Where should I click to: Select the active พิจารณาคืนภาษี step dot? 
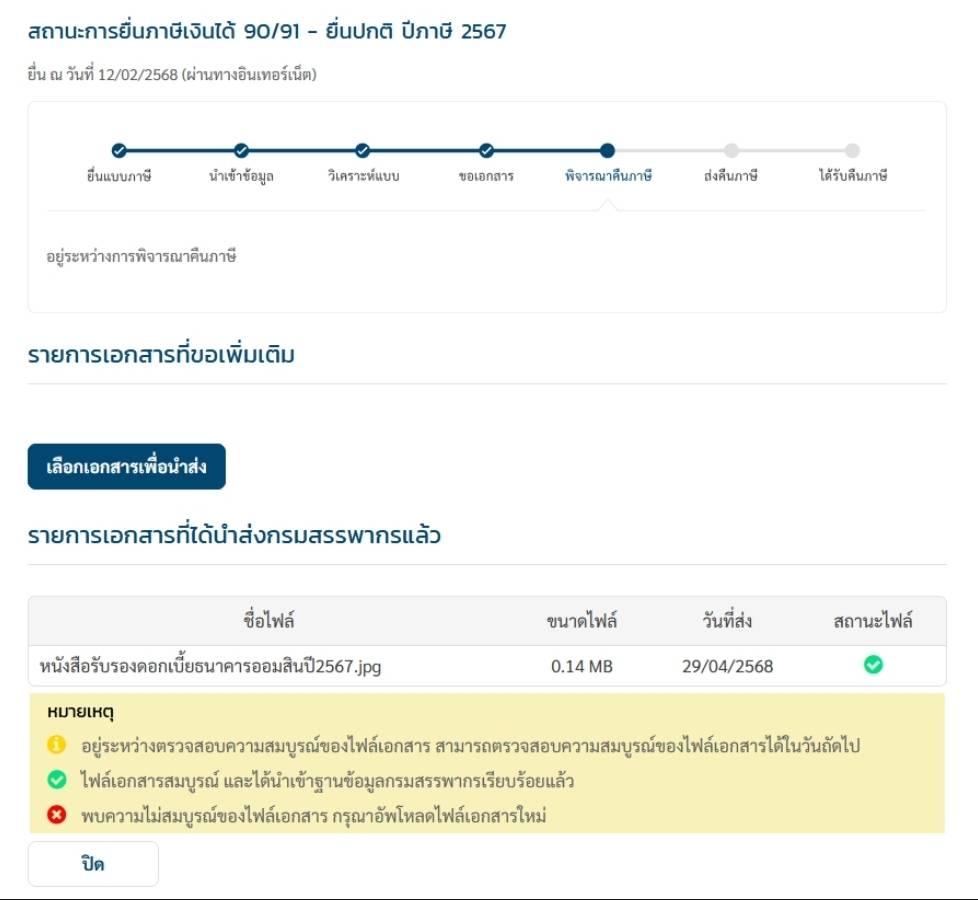click(608, 150)
